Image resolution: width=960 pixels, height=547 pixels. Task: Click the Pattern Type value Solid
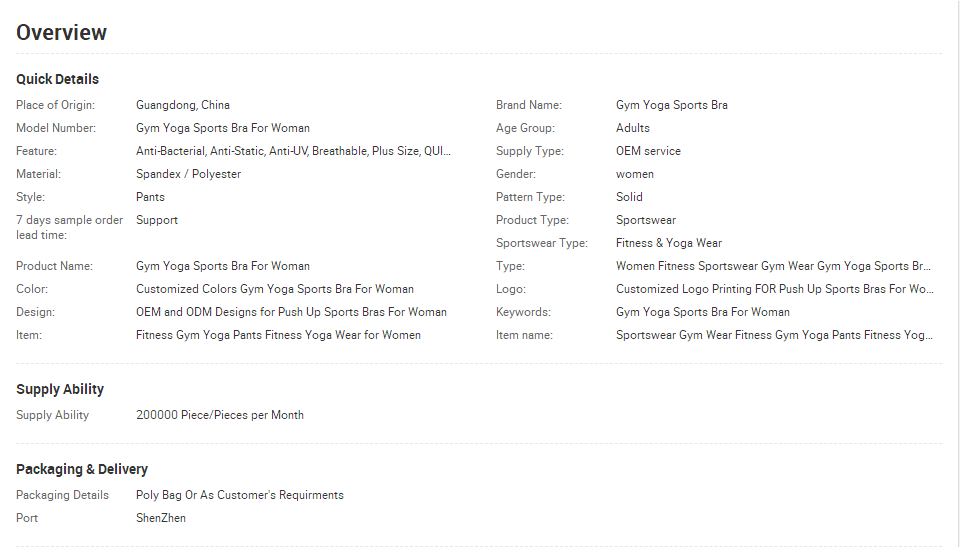pos(629,197)
